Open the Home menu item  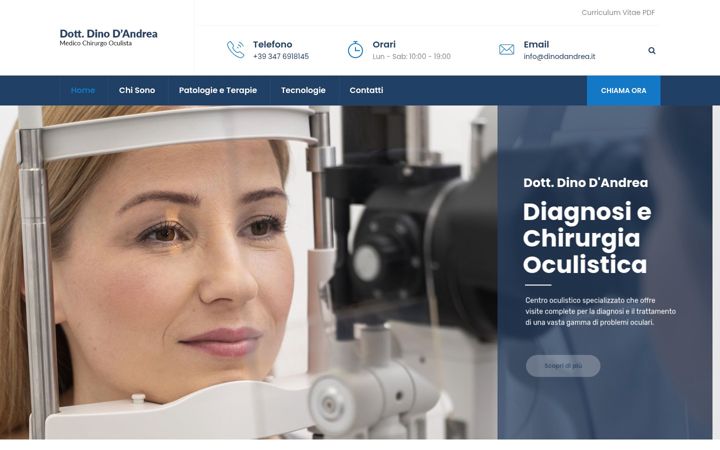[x=83, y=90]
